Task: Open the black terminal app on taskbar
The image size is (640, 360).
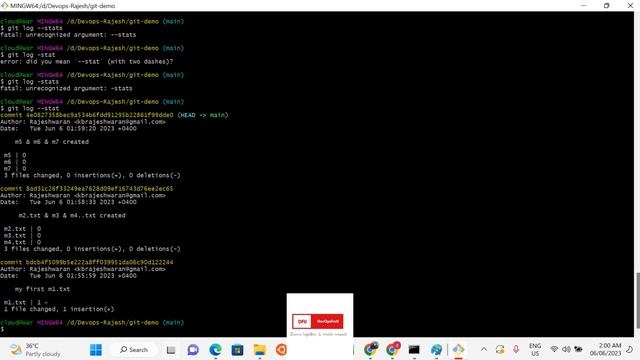Action: (x=414, y=350)
